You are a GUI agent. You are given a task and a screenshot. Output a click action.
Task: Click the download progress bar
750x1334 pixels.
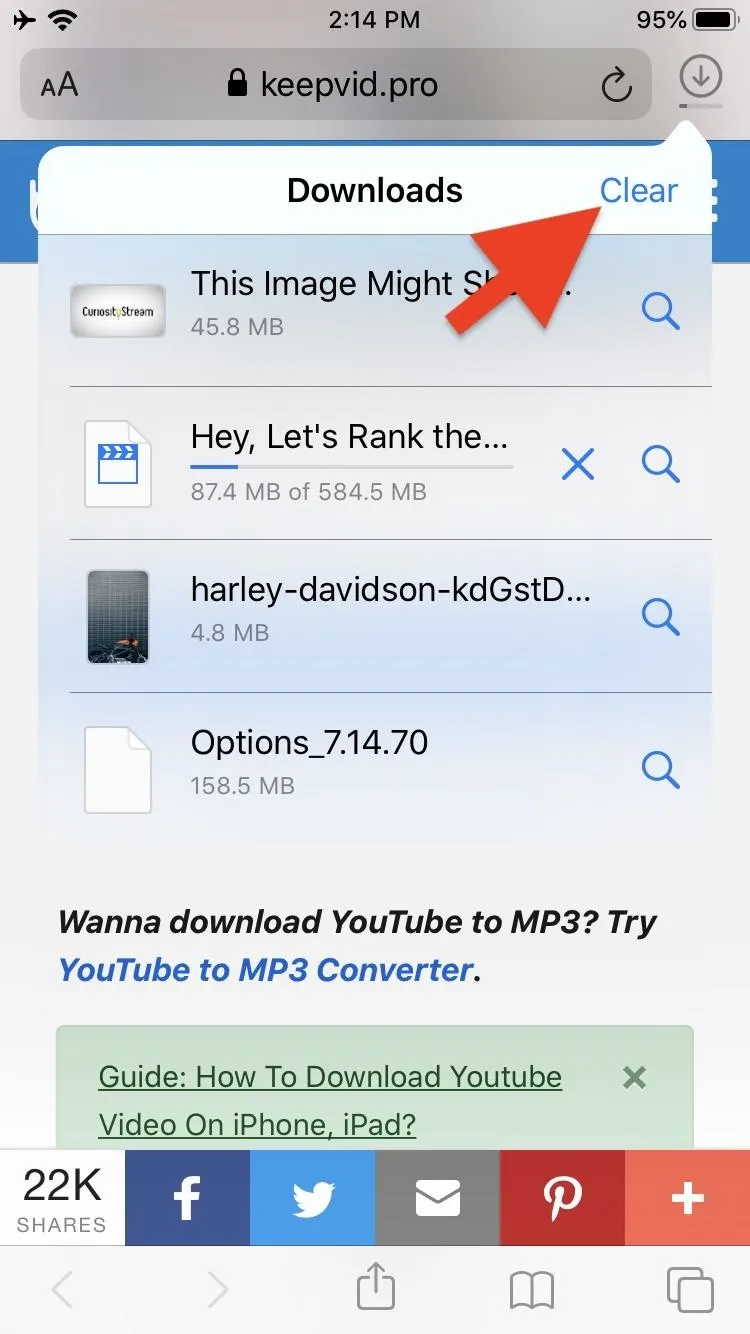click(x=351, y=467)
